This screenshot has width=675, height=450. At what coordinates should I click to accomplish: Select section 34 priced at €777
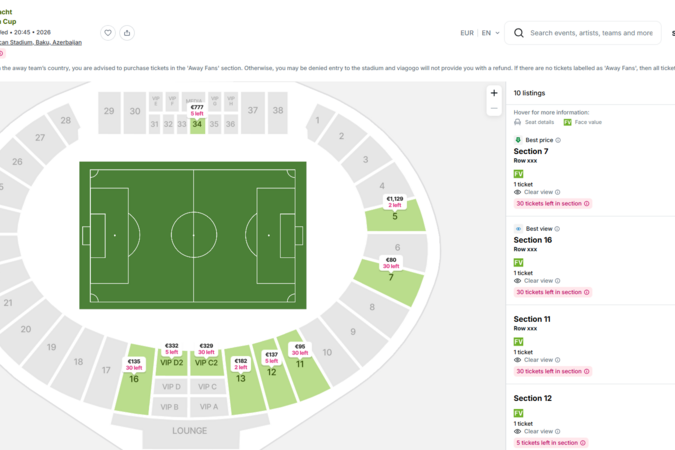(197, 125)
